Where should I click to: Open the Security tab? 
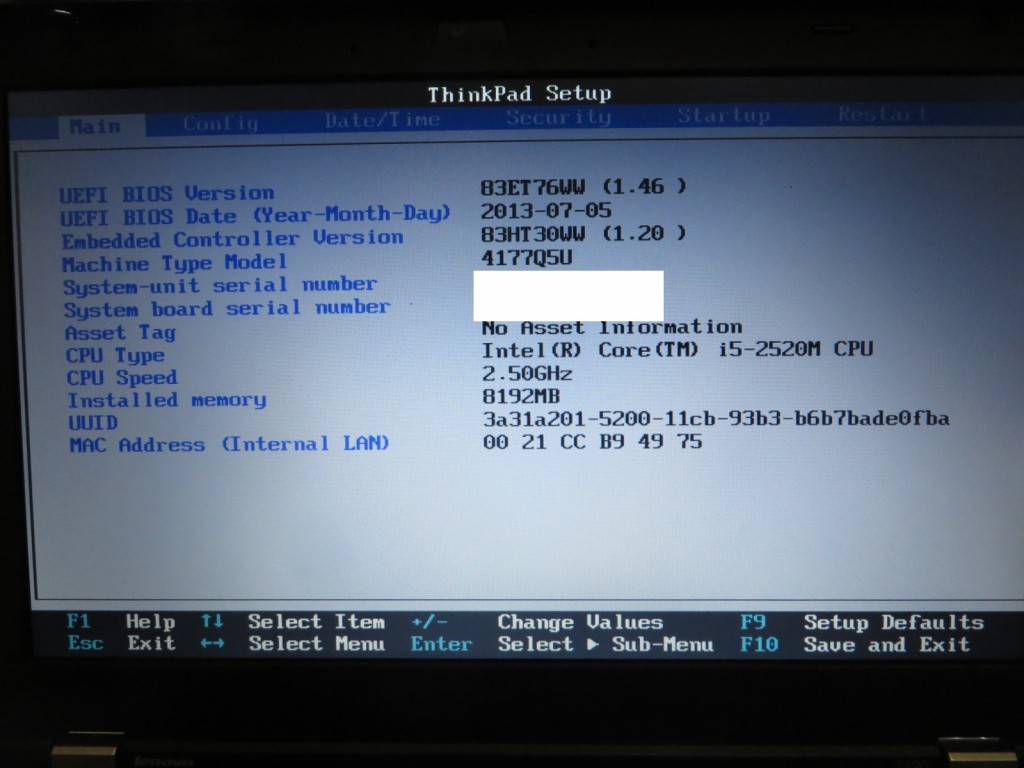(x=558, y=117)
